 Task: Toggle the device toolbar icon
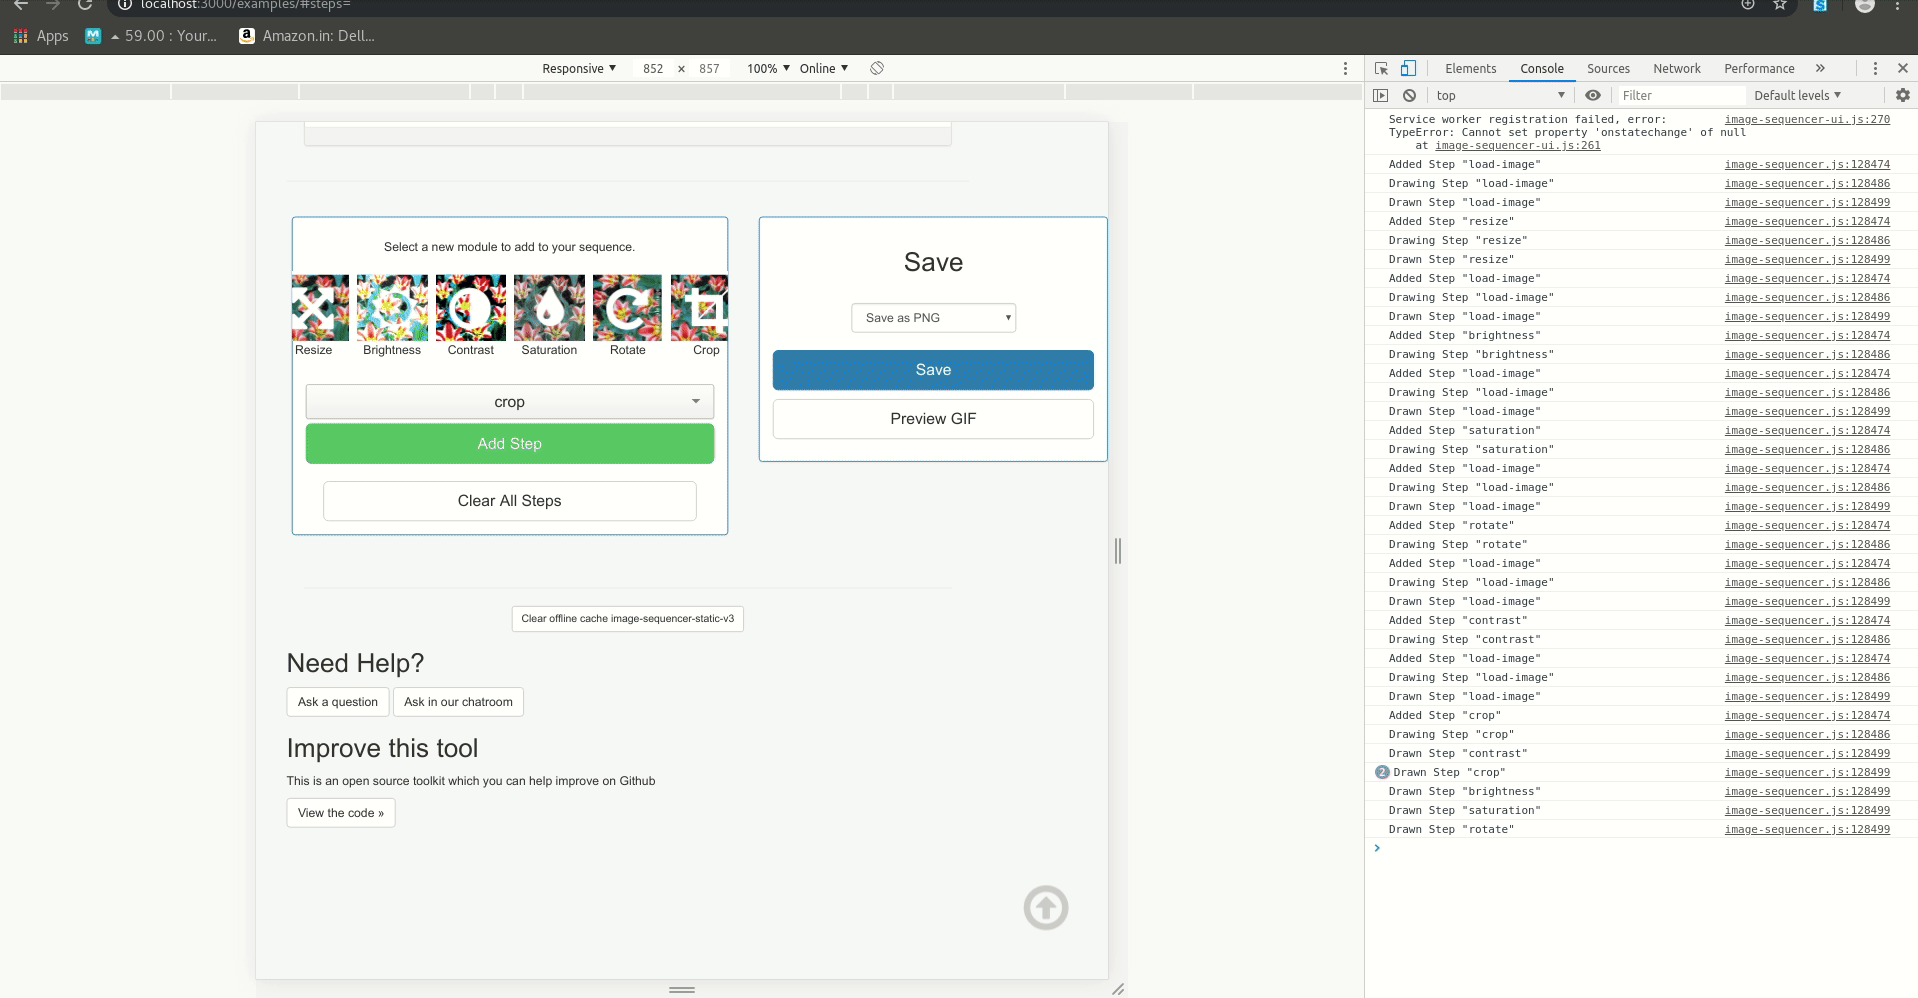click(x=1408, y=69)
